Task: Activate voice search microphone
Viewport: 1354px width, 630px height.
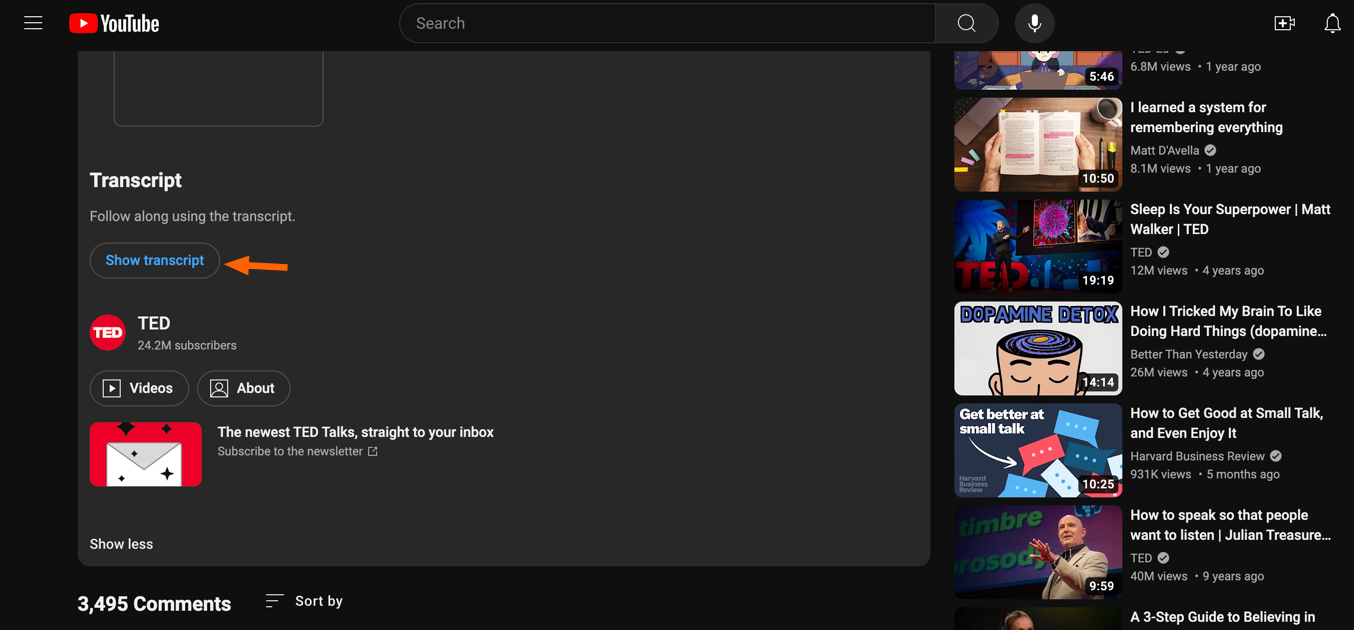Action: click(1034, 23)
